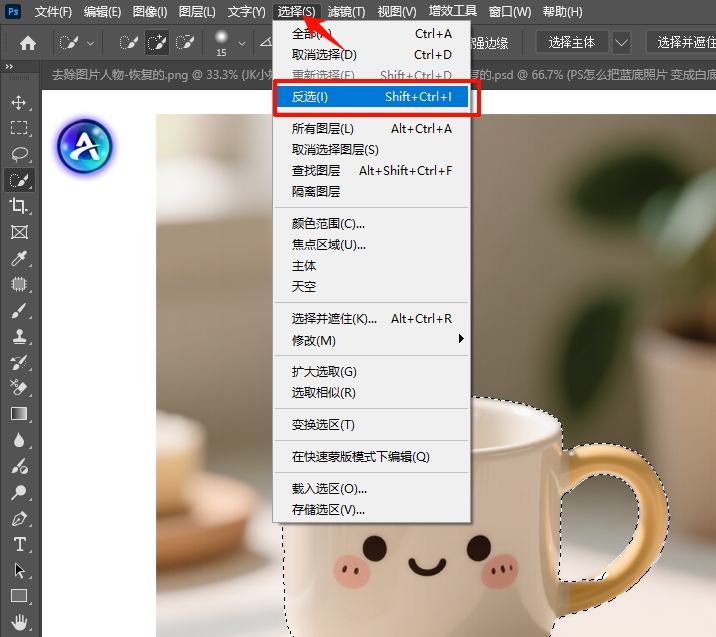Select the Blur tool
The height and width of the screenshot is (637, 716).
pos(19,440)
